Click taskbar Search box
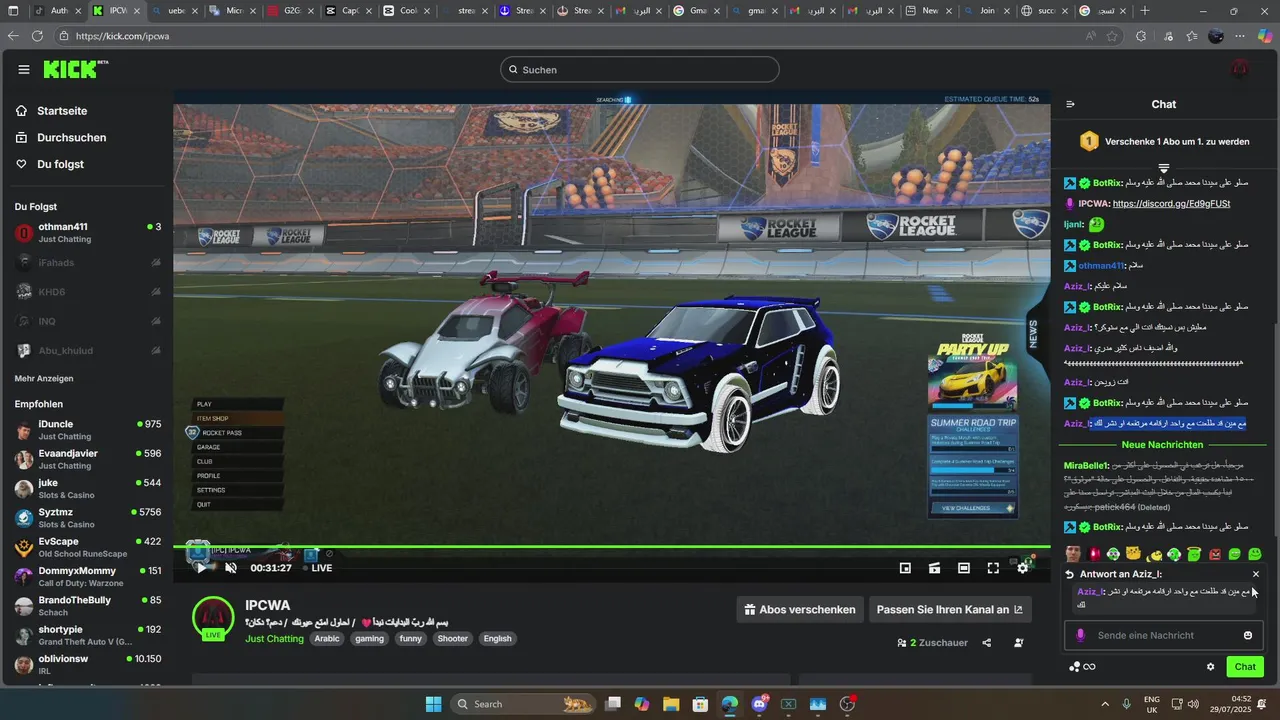Screen dimensions: 1280x720 pos(522,704)
